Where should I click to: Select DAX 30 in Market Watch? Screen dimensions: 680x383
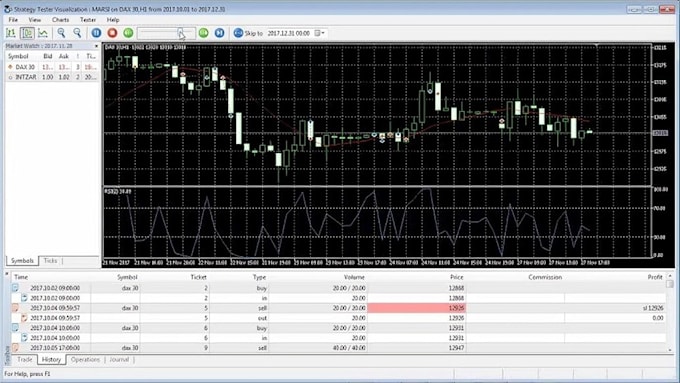[x=52, y=67]
